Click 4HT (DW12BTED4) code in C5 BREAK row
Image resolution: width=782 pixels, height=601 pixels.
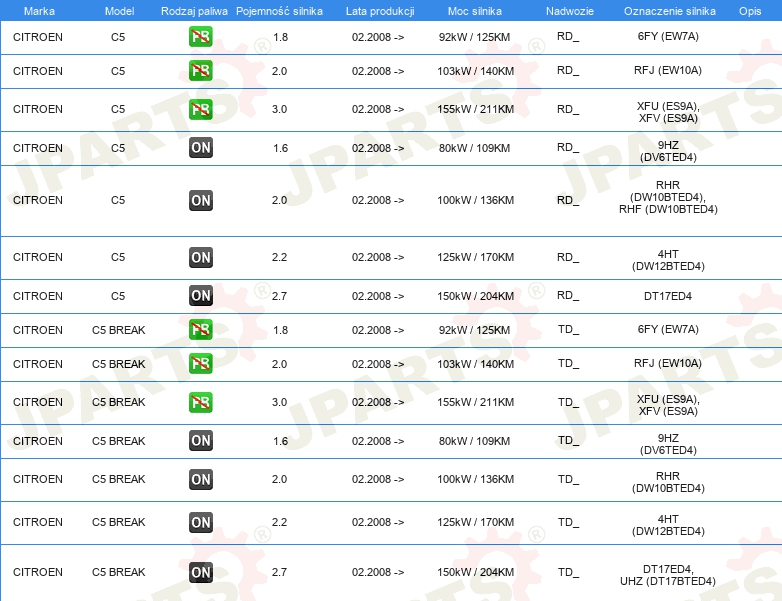pyautogui.click(x=668, y=525)
